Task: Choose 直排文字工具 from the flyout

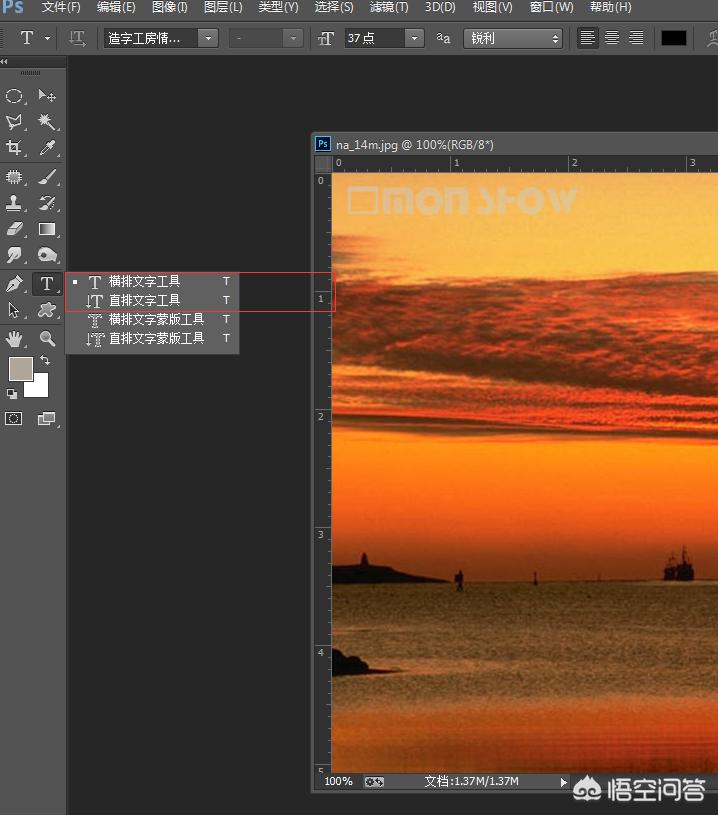Action: 144,300
